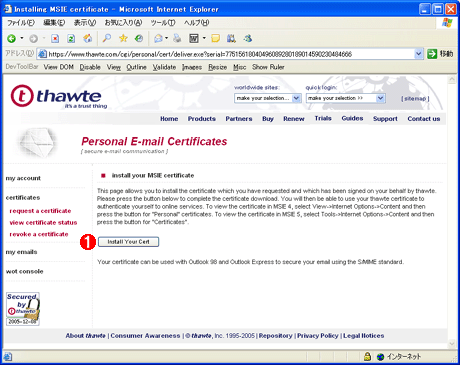
Task: Open the Validate menu in DevToolBar
Action: pos(164,67)
